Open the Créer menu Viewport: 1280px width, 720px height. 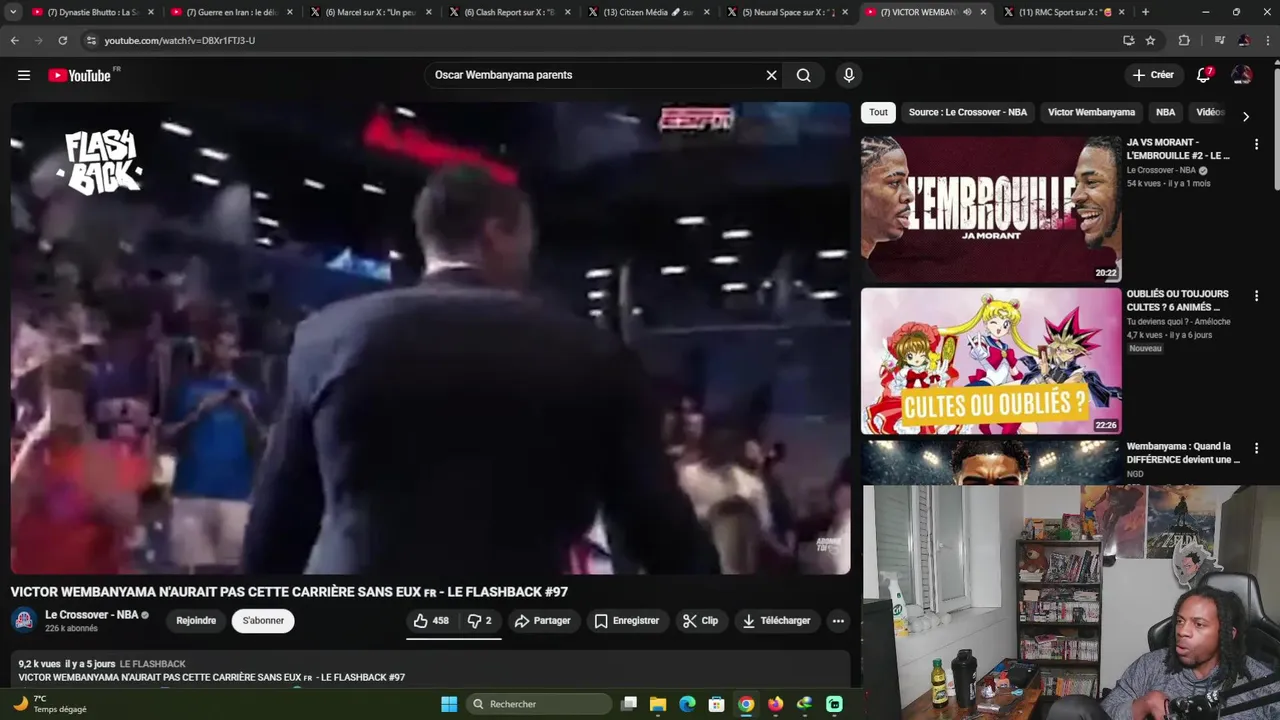coord(1153,75)
